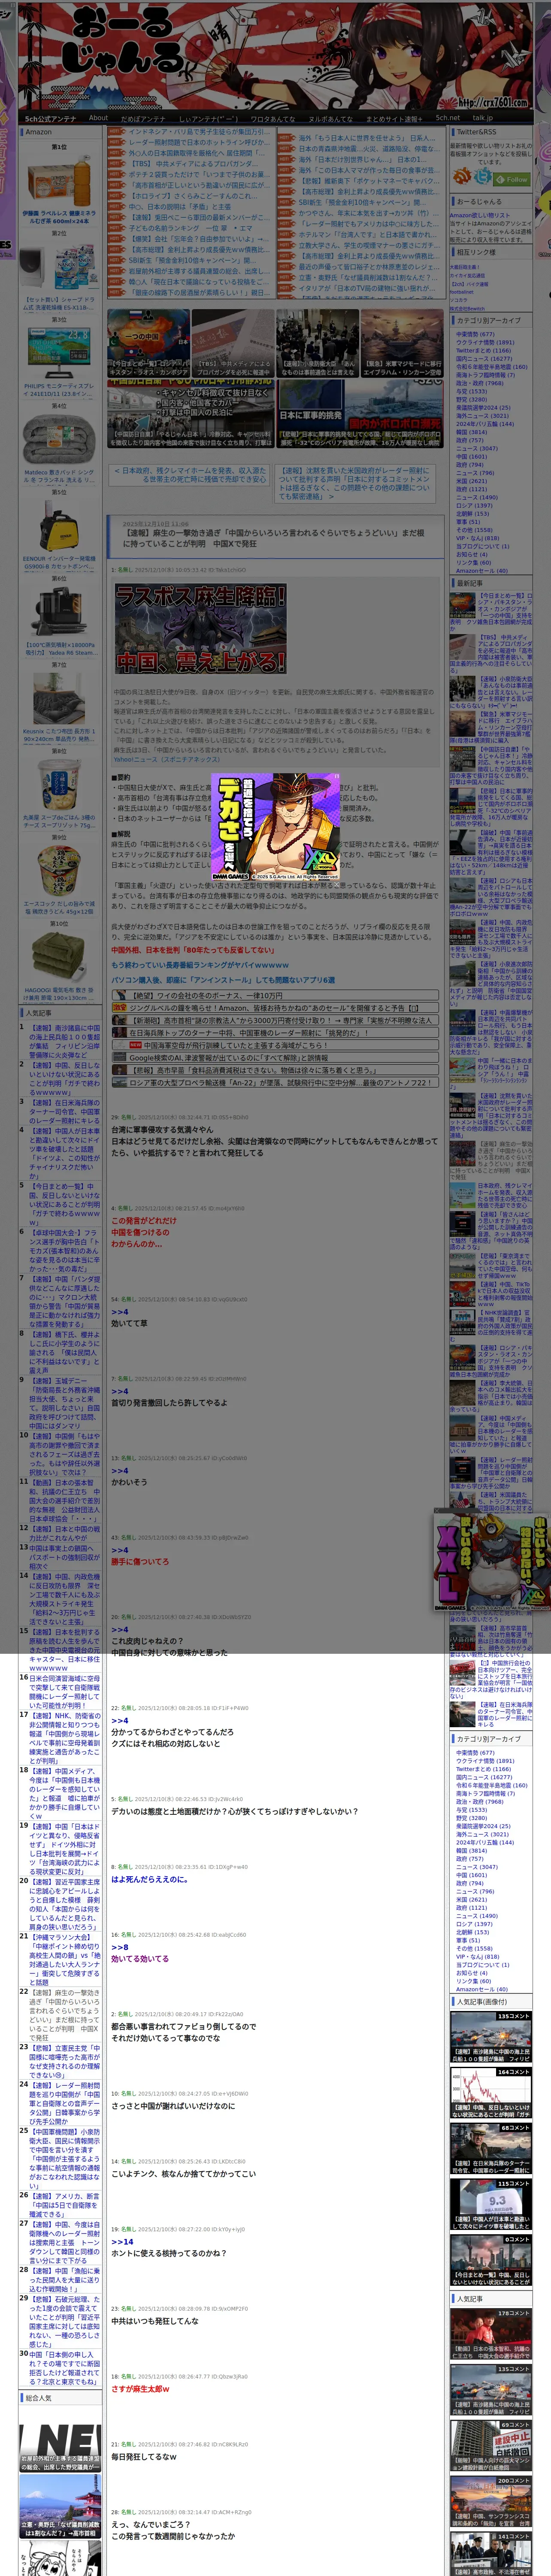Open the About page in the navigation bar
The height and width of the screenshot is (2576, 551).
click(x=98, y=118)
